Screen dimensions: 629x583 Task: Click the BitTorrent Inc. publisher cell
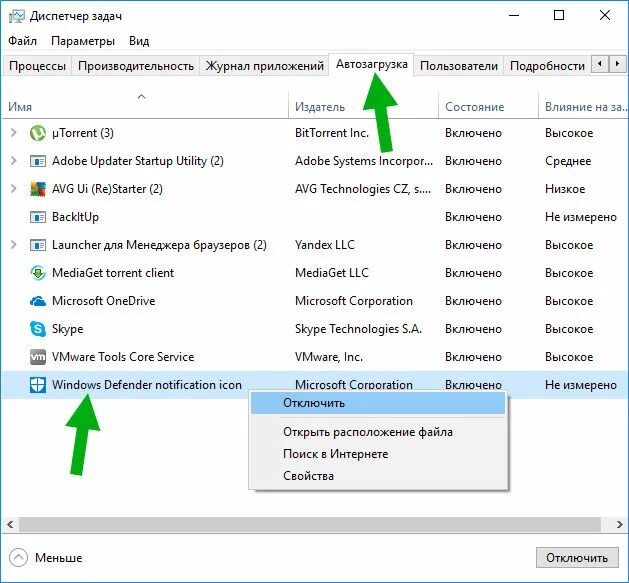point(332,133)
